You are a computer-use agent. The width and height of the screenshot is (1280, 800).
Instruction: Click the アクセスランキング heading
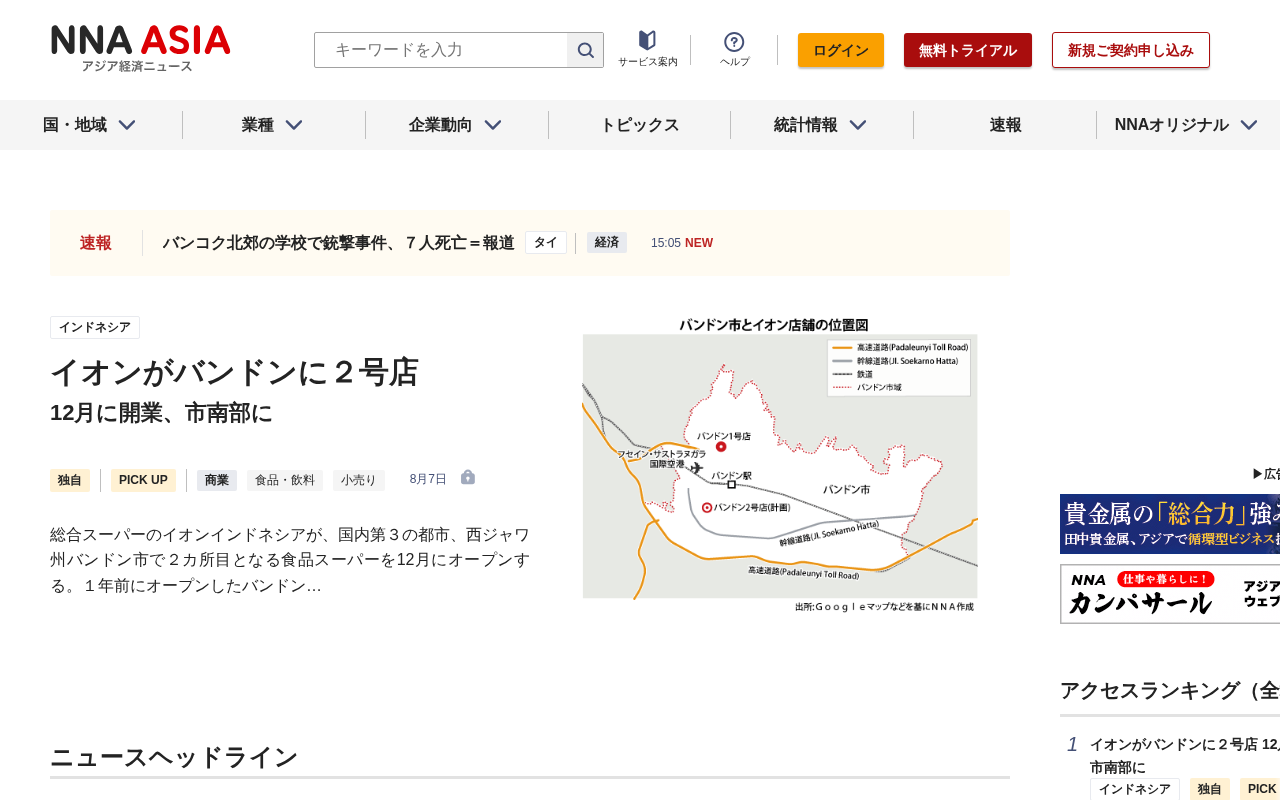coord(1170,690)
